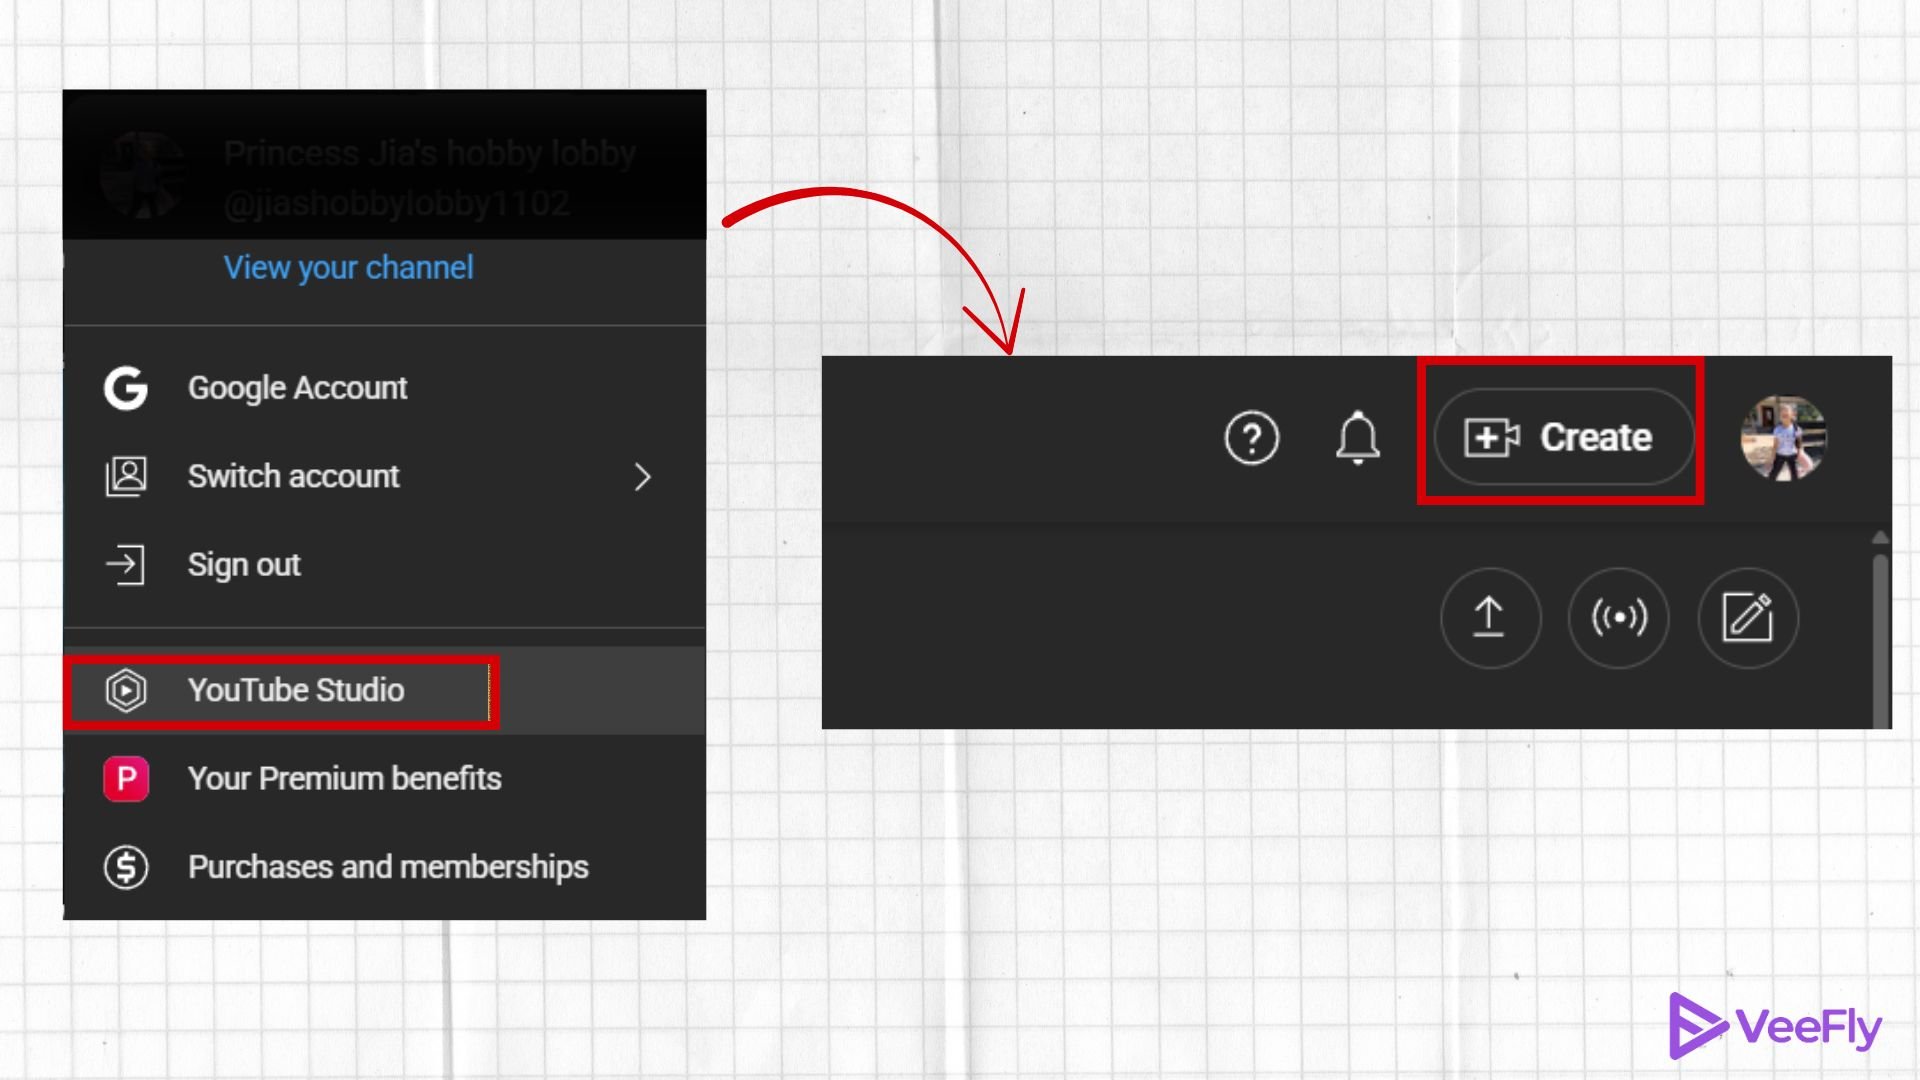Click the Purchases dollar sign icon
Viewport: 1920px width, 1080px height.
click(126, 867)
